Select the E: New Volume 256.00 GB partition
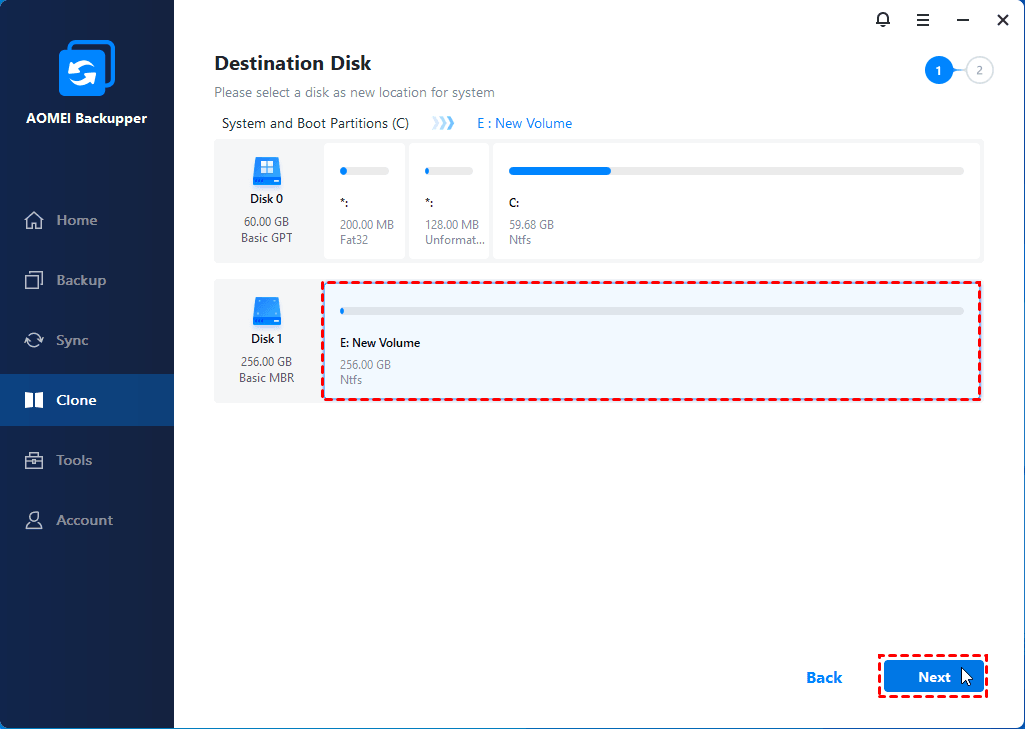This screenshot has height=729, width=1025. (x=652, y=341)
